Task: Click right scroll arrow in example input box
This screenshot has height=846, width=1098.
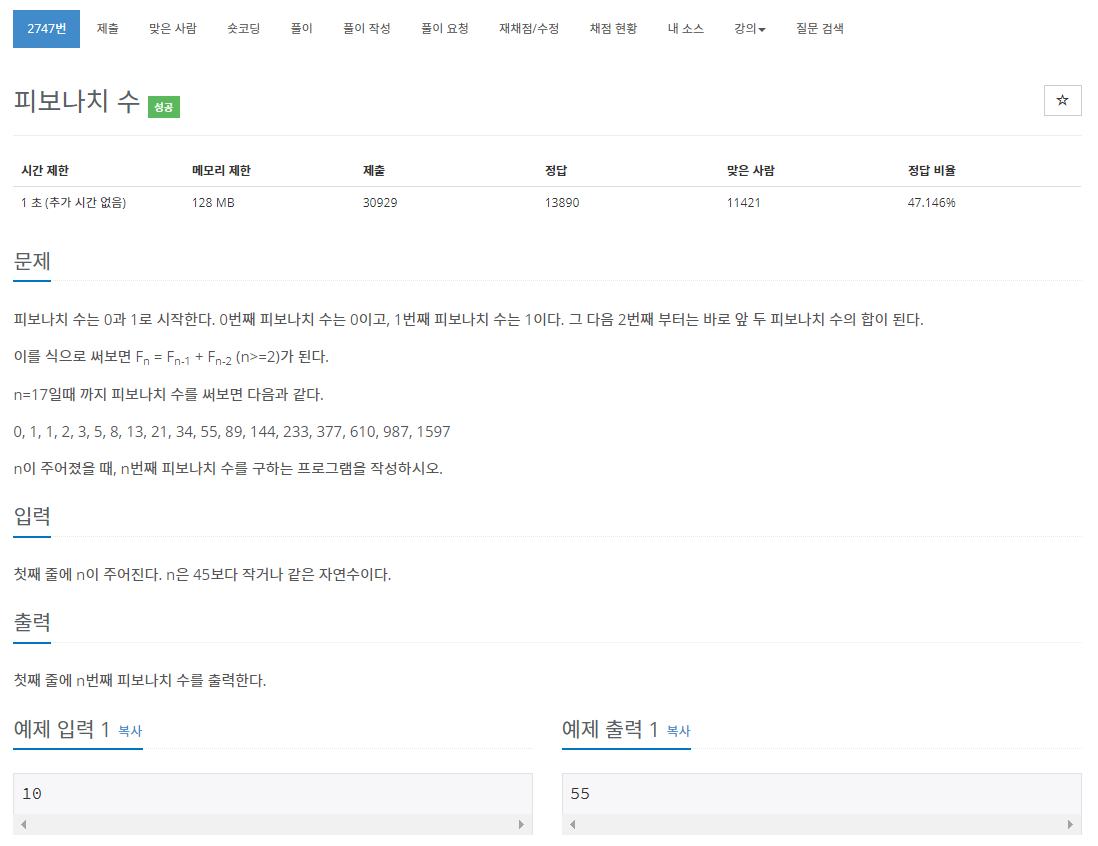Action: 521,824
